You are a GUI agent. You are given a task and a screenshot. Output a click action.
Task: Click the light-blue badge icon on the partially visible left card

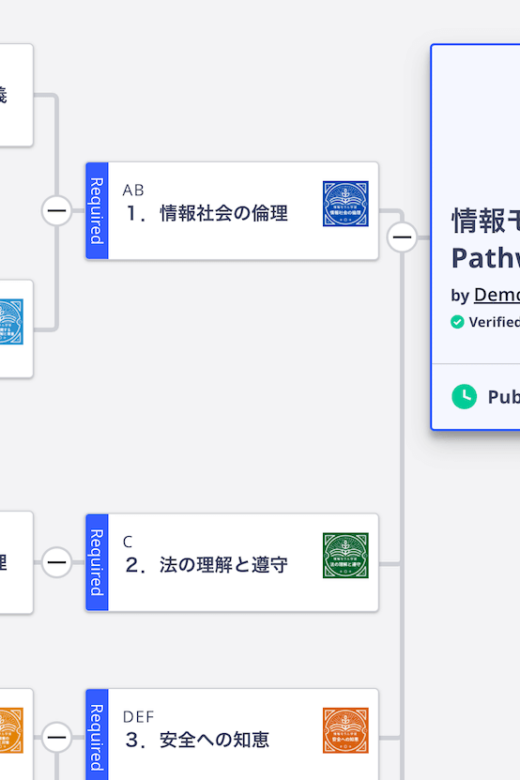[11, 322]
